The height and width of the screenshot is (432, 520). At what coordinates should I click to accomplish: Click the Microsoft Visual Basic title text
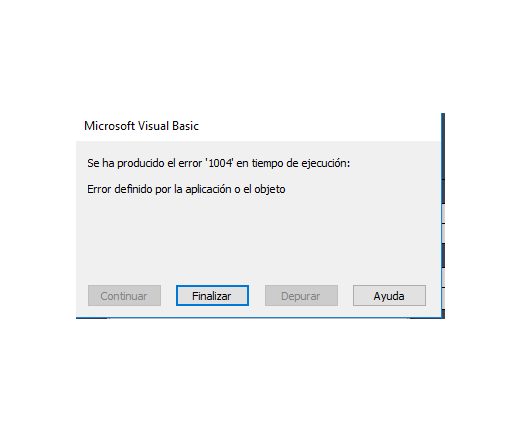point(141,126)
